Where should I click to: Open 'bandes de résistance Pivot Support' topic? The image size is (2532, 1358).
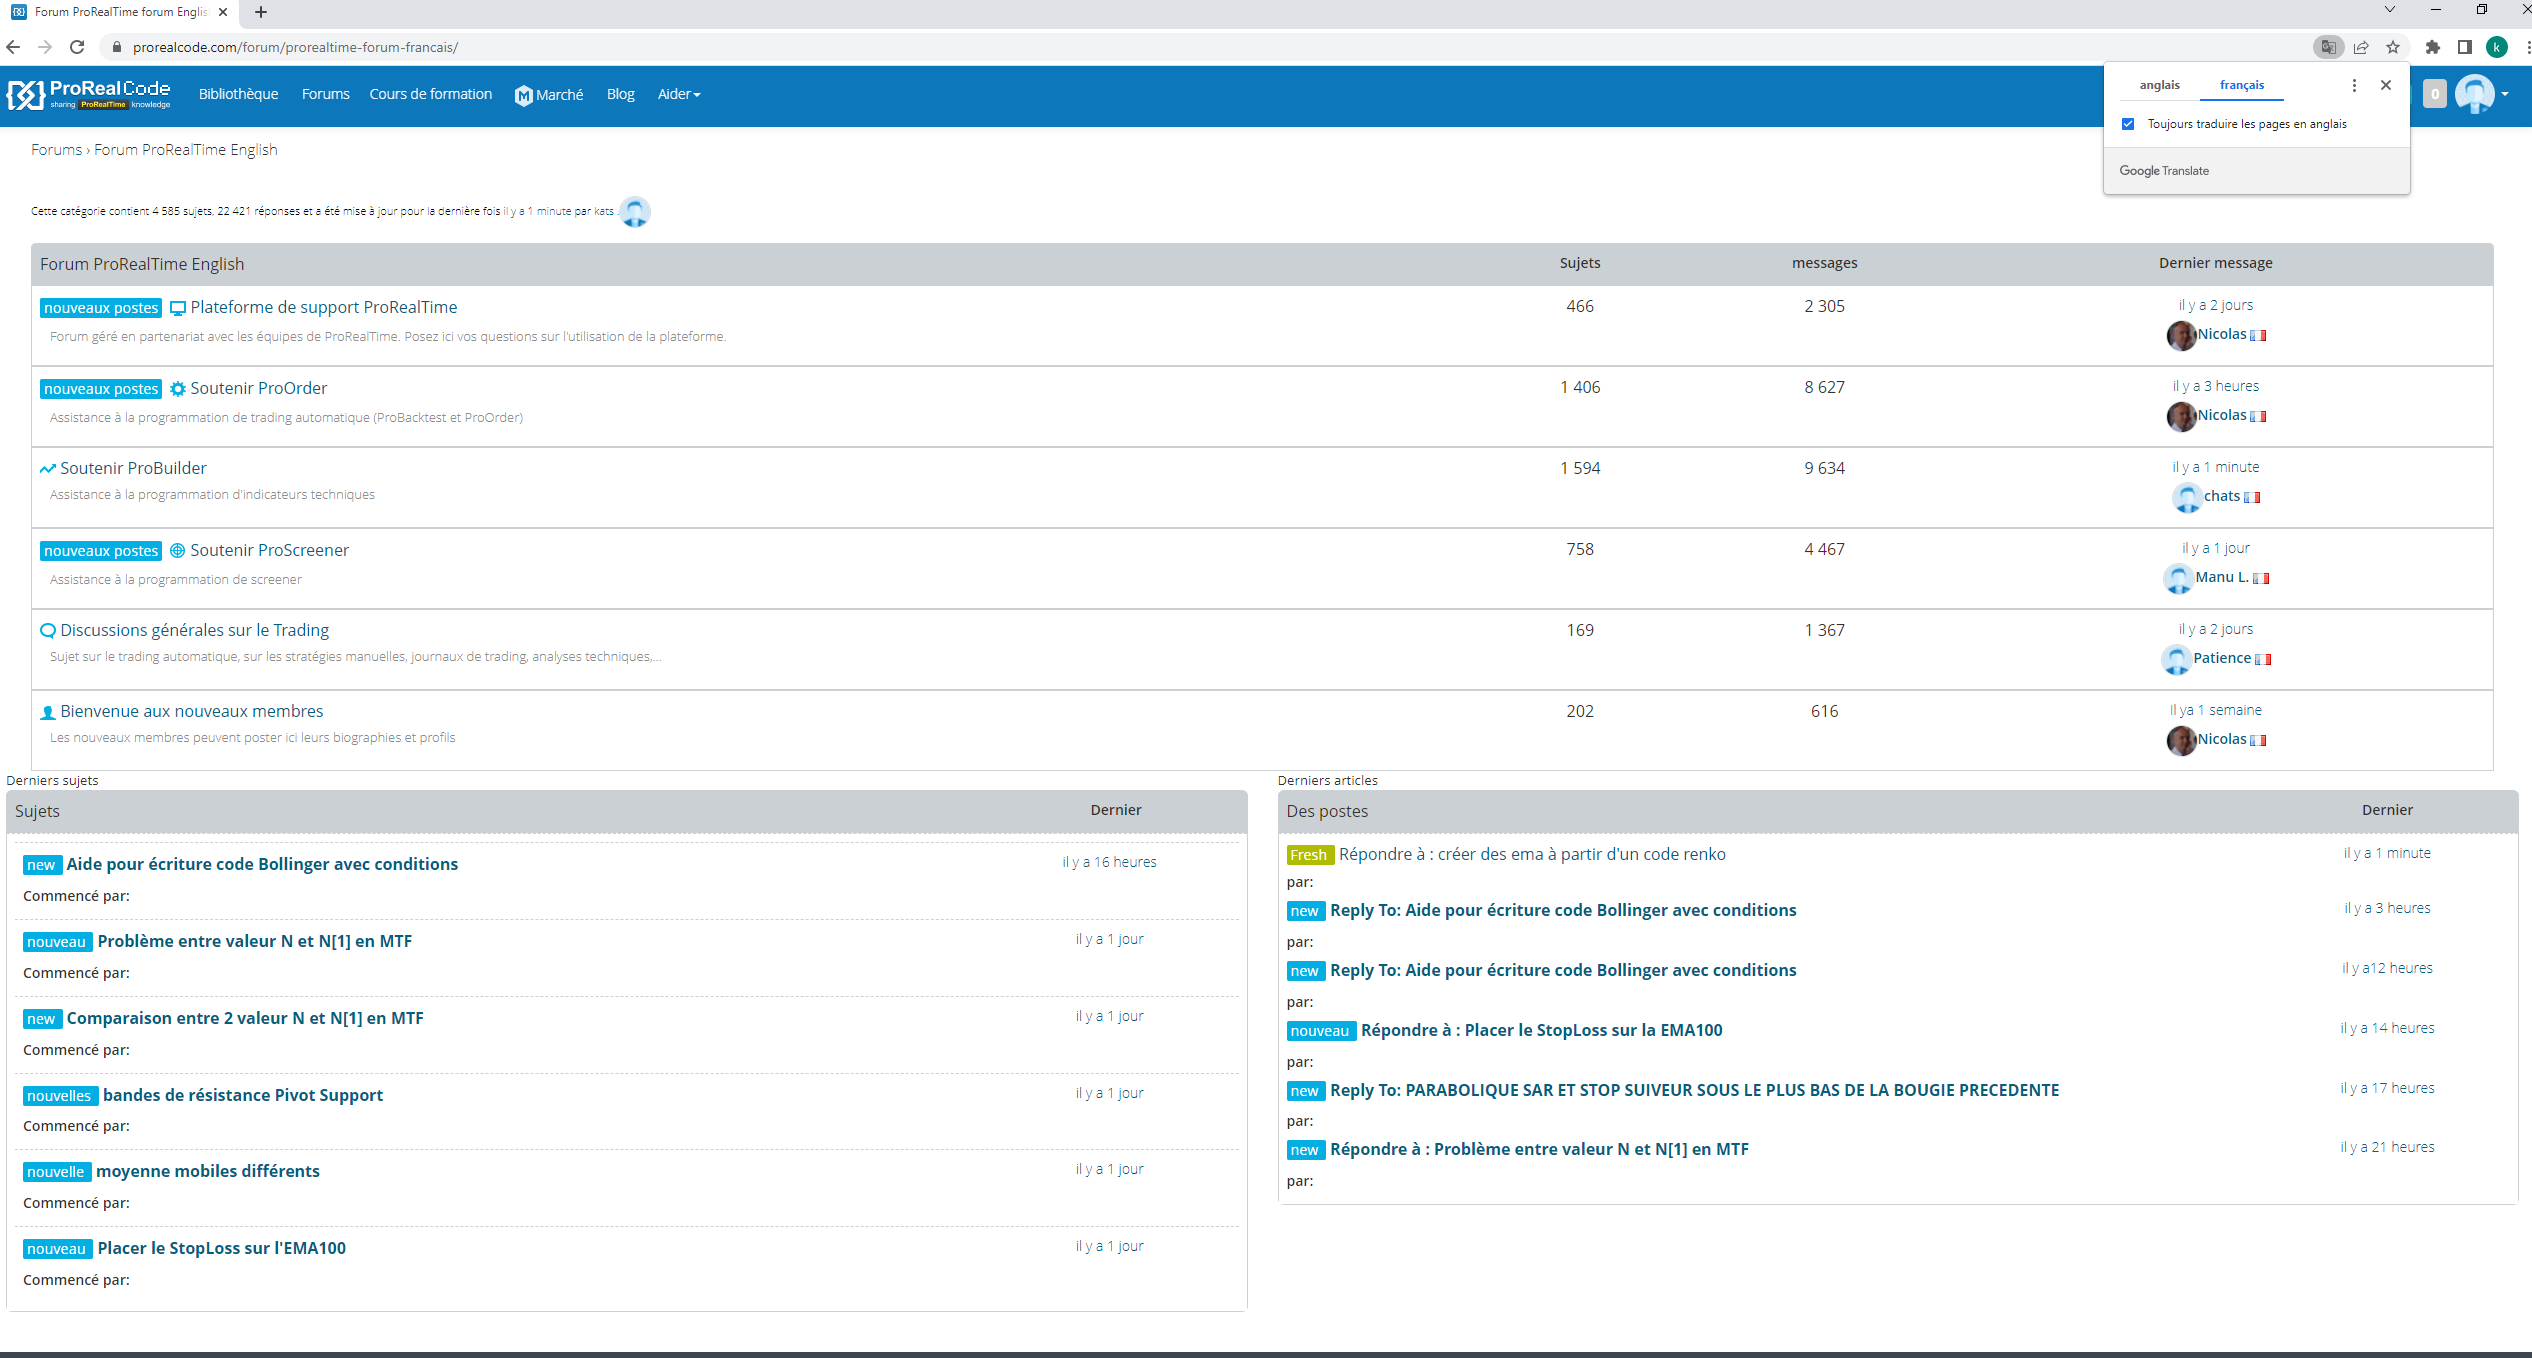pos(243,1095)
